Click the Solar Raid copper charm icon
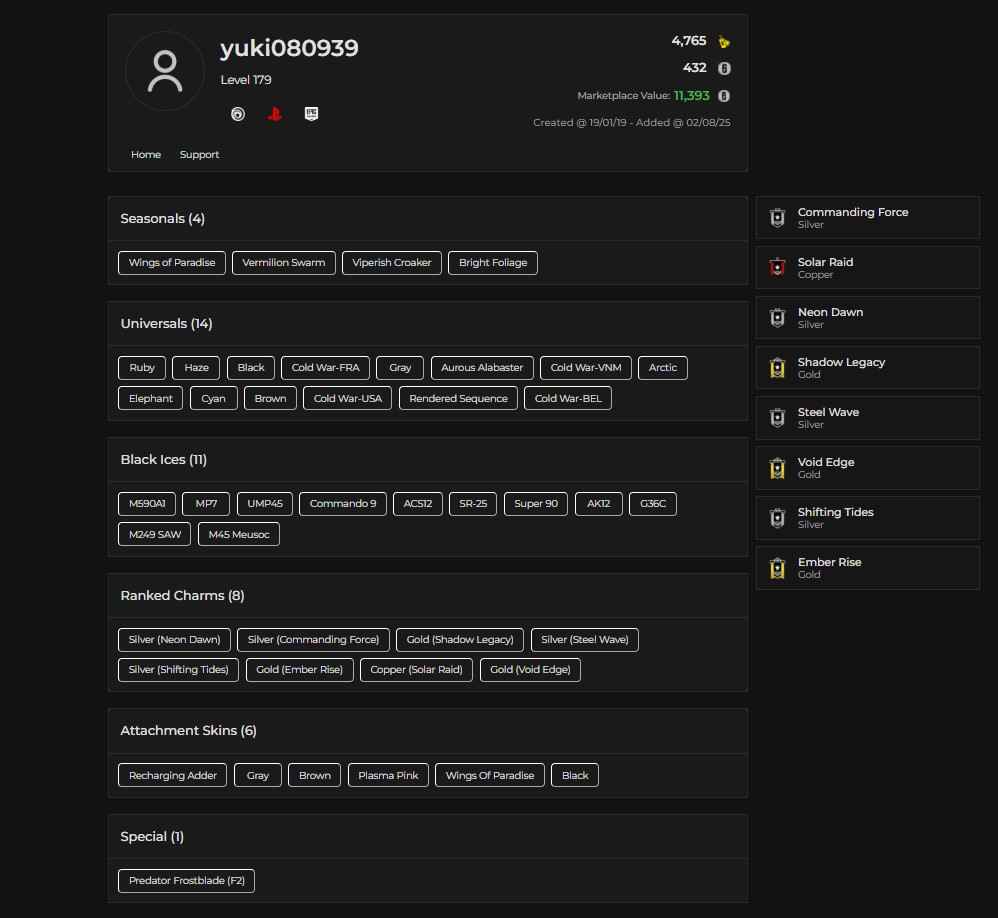 pyautogui.click(x=777, y=267)
